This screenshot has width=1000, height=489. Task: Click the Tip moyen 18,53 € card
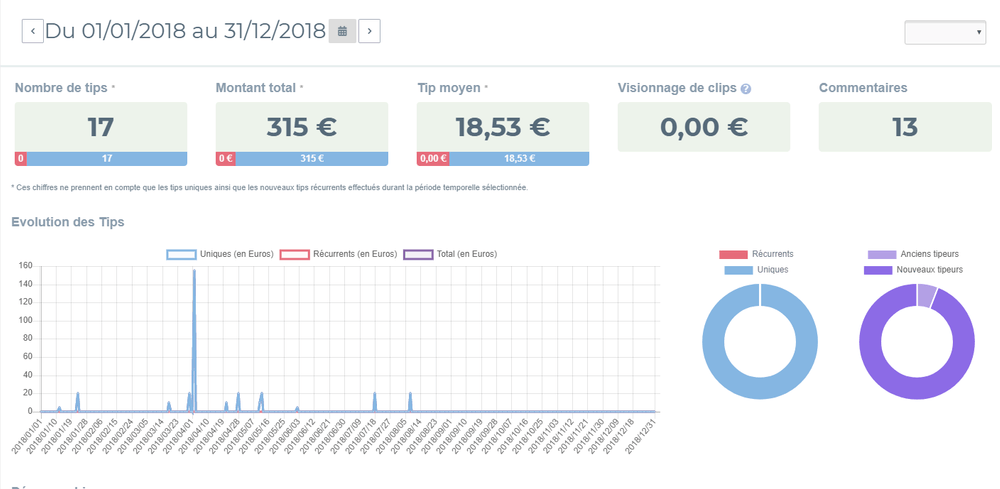(x=503, y=127)
